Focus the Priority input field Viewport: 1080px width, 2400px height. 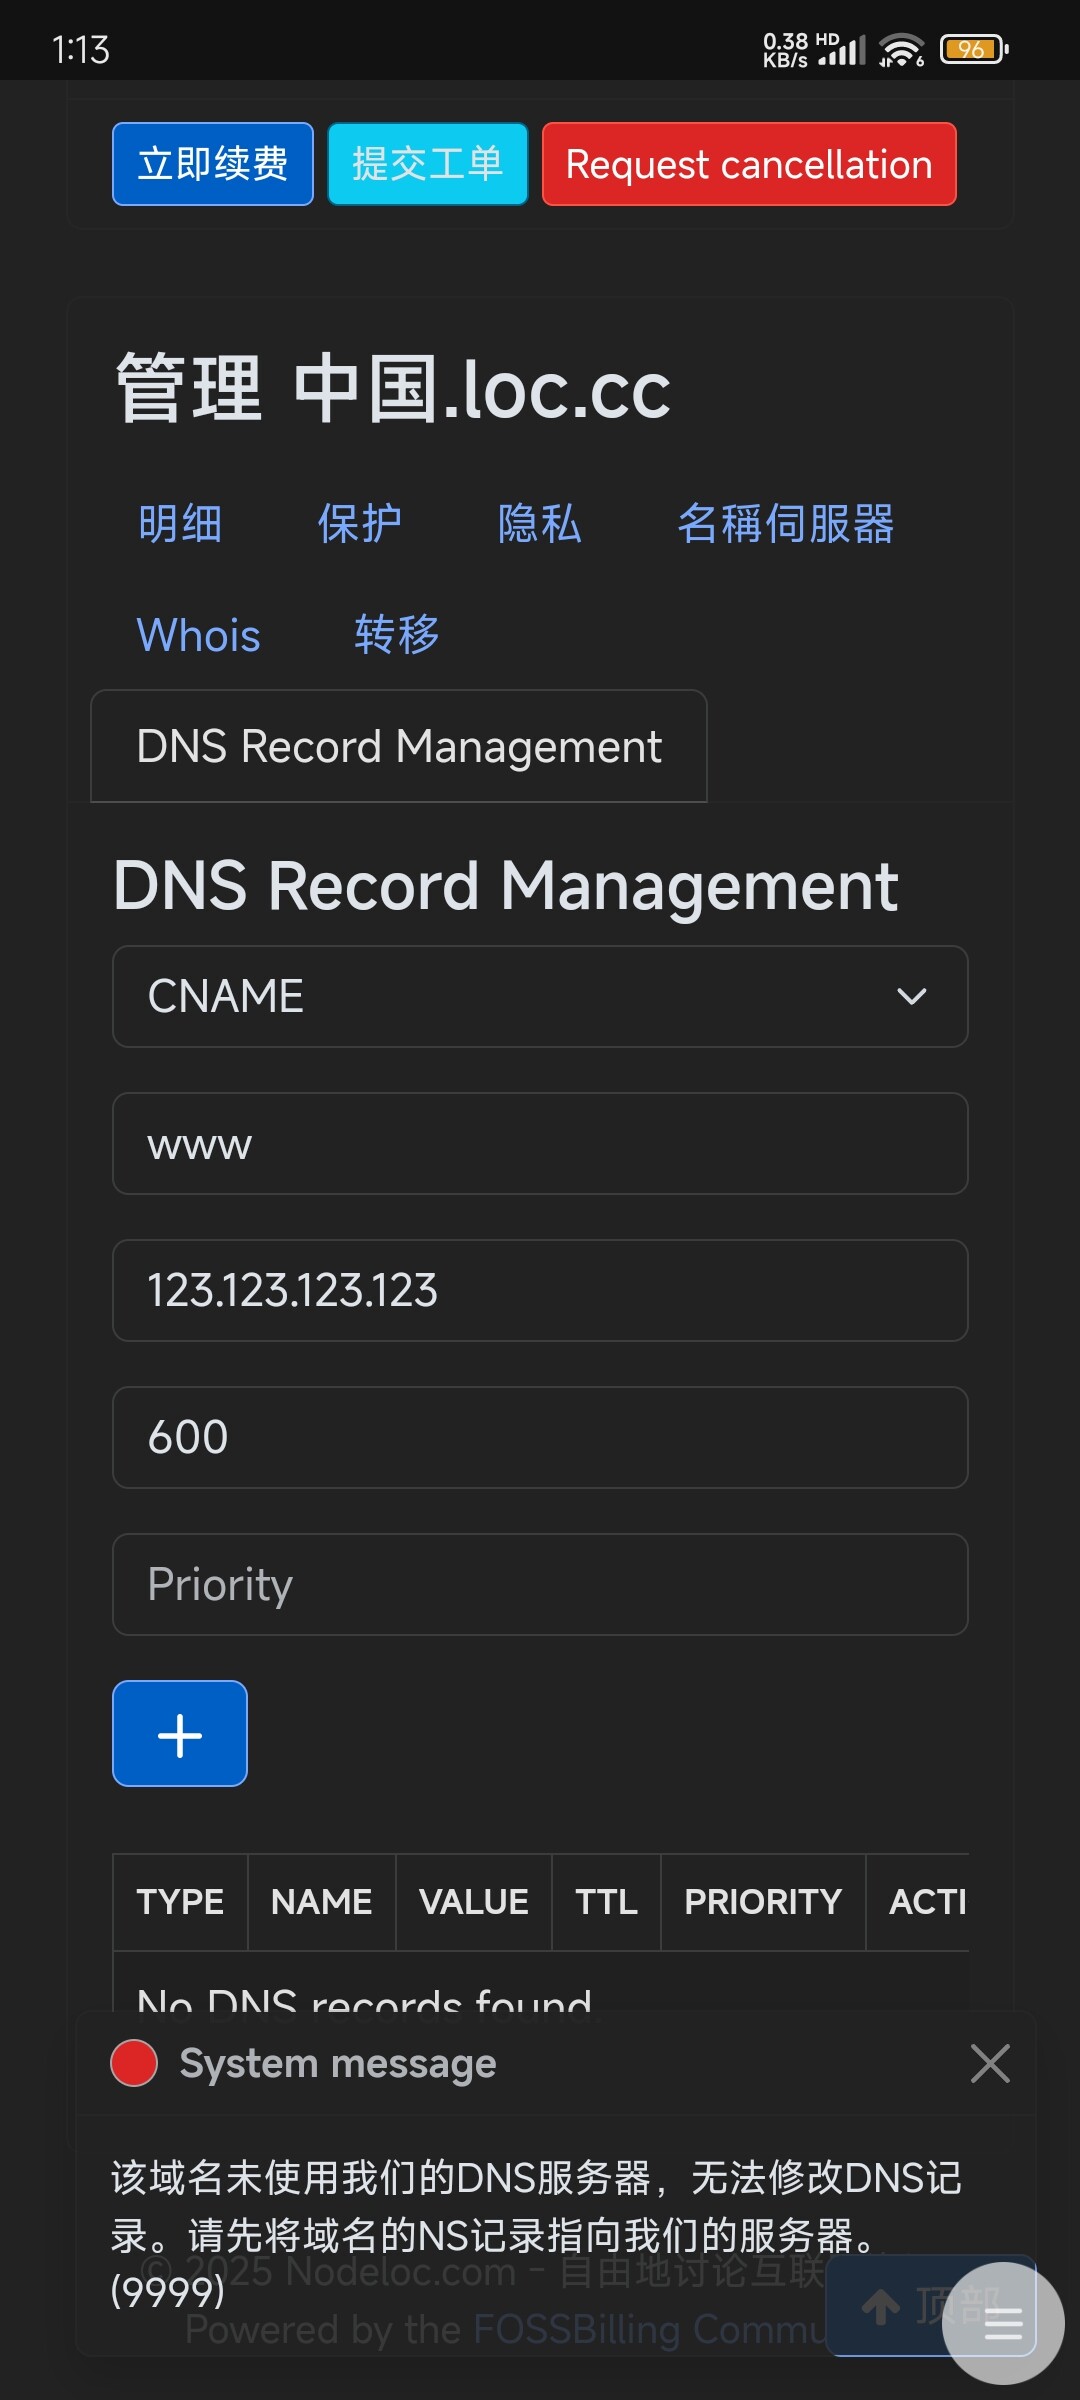540,1584
